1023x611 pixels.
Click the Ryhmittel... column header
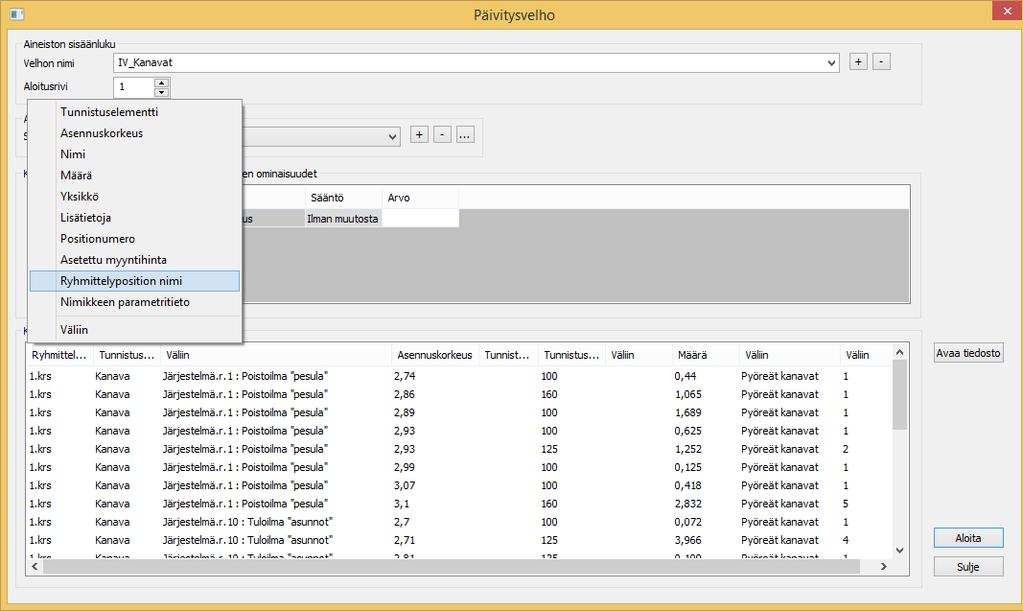pos(59,355)
